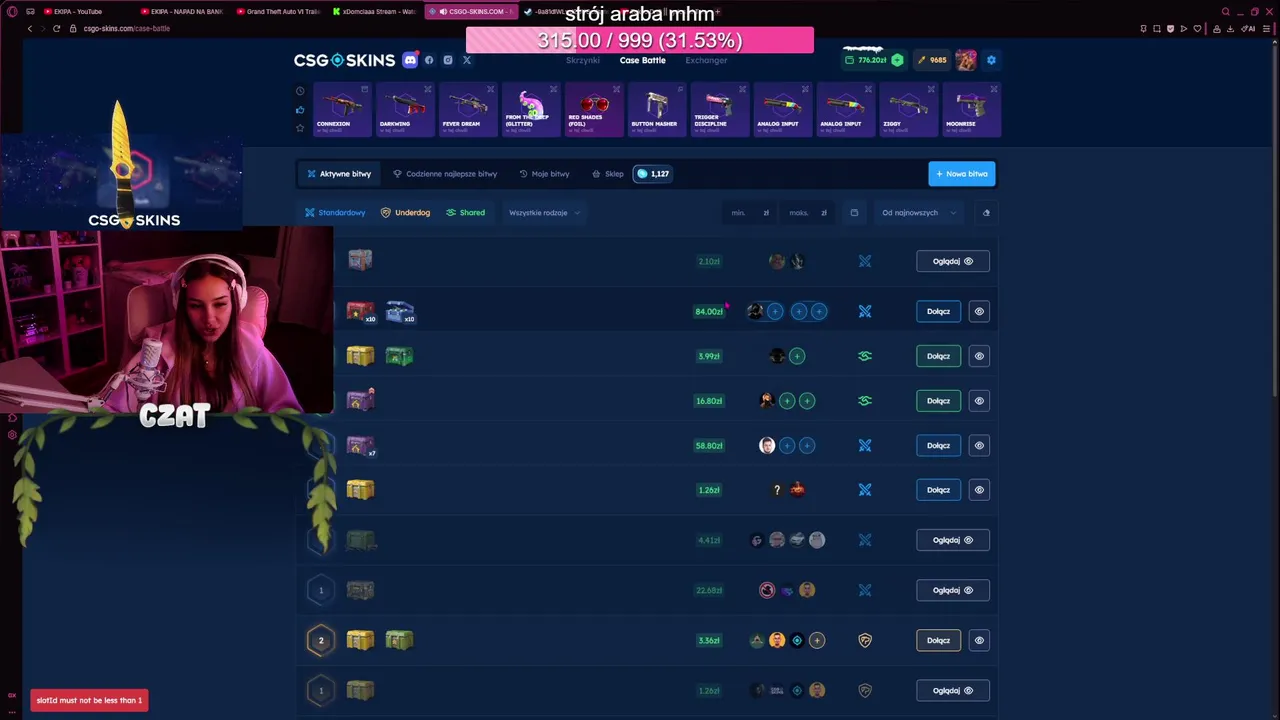Open the settings gear in header
This screenshot has height=720, width=1280.
991,60
